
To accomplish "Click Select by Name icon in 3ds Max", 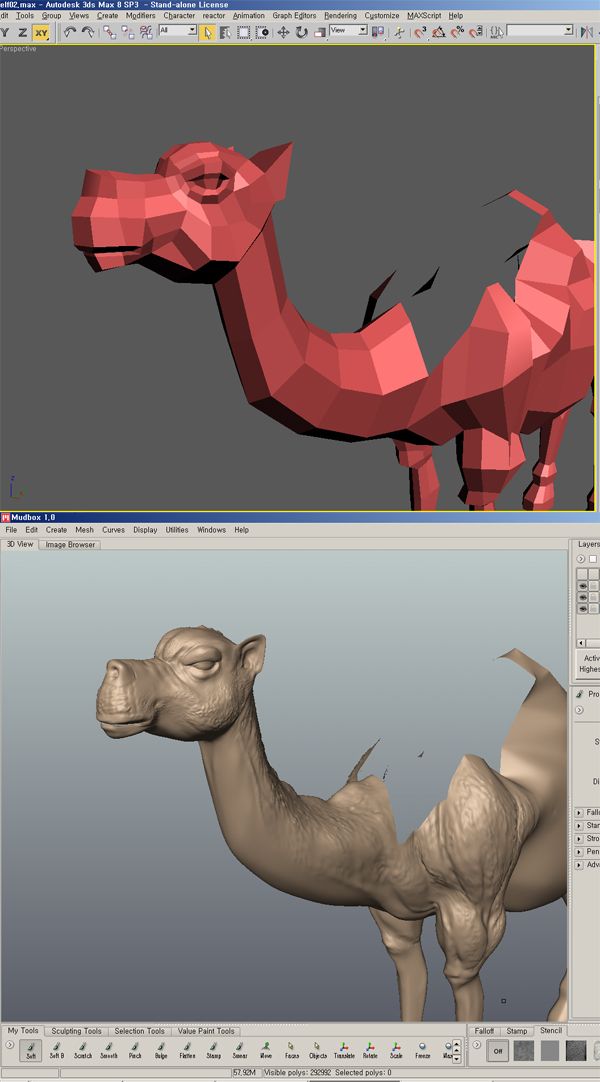I will (225, 32).
